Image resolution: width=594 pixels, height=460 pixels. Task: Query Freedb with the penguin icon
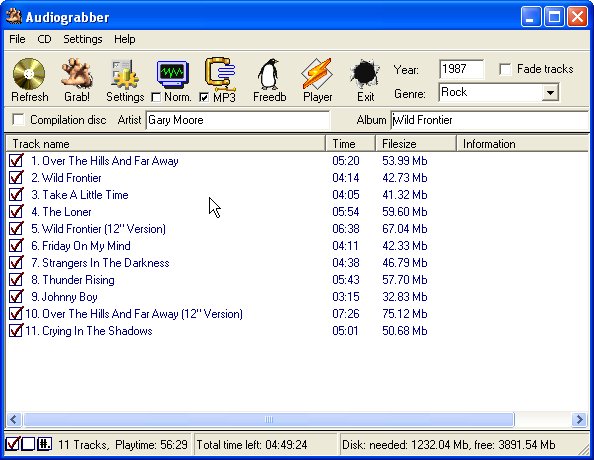pos(269,74)
